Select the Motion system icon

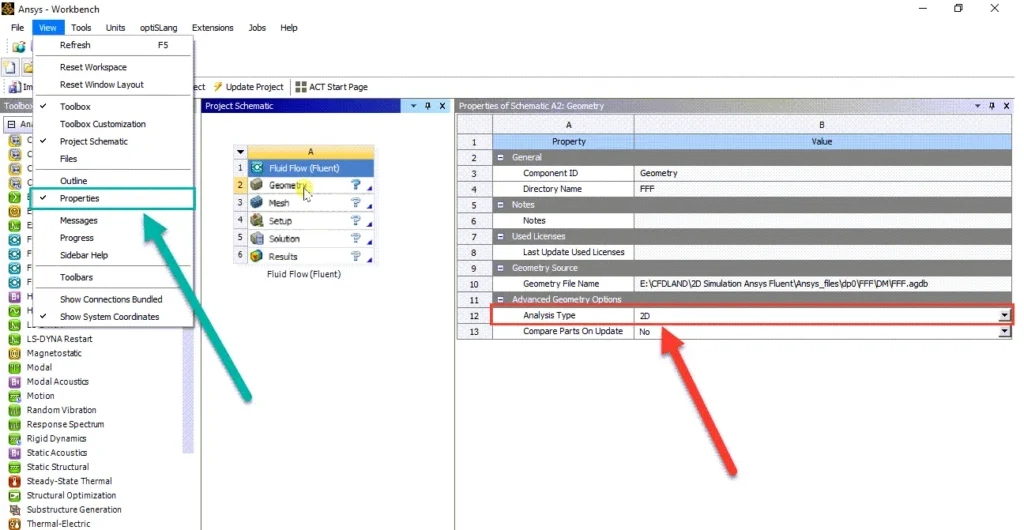pyautogui.click(x=14, y=396)
